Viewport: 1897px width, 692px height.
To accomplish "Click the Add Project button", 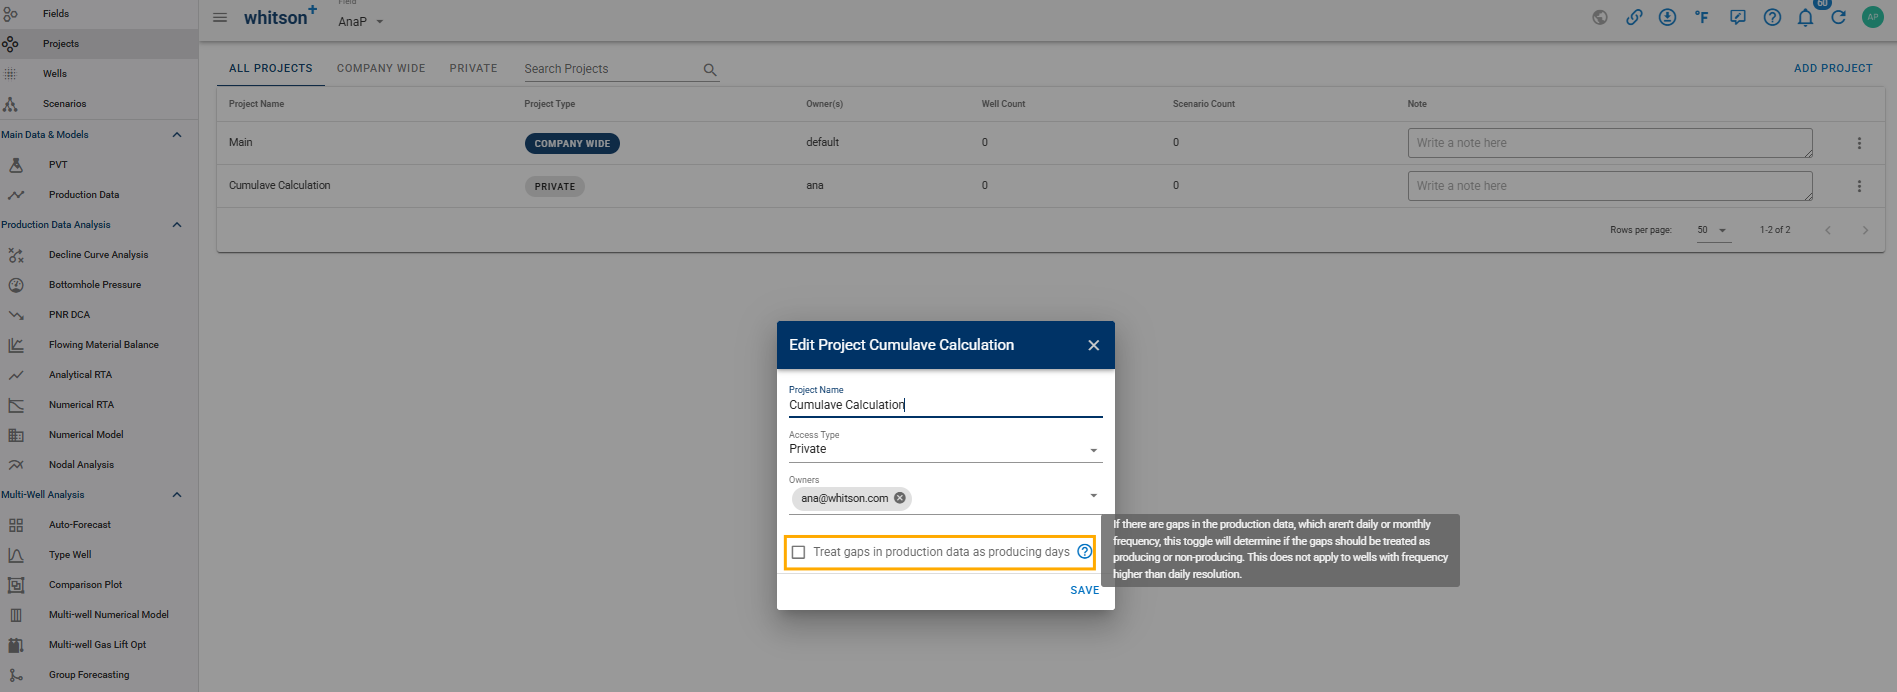I will pos(1832,68).
